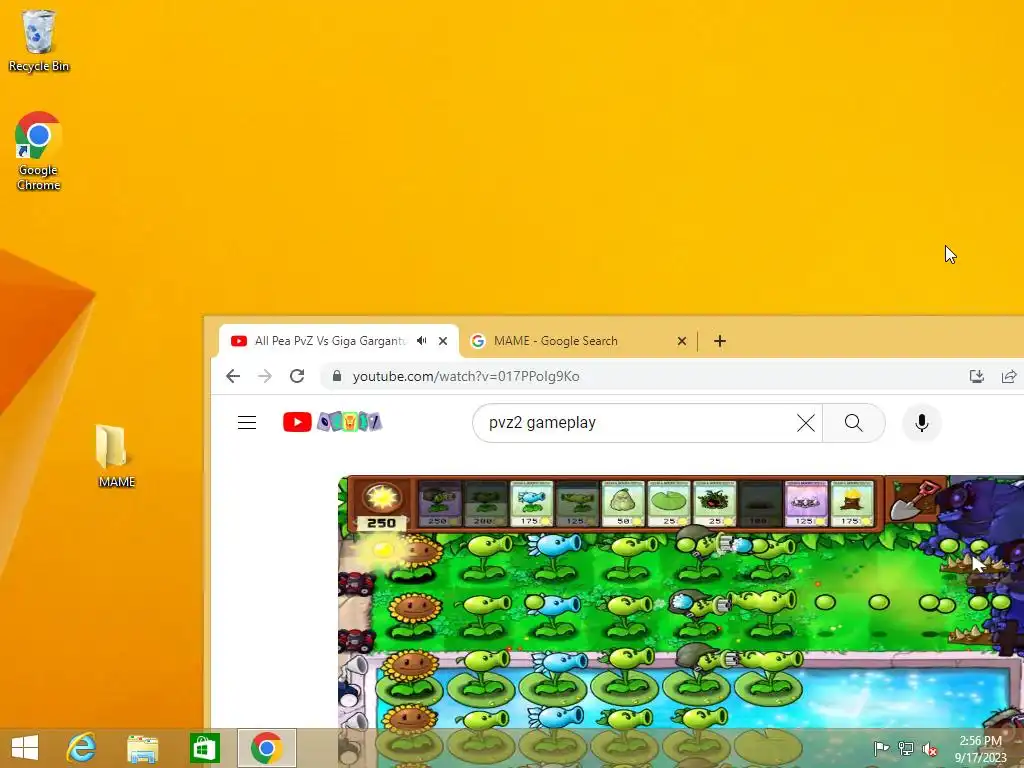Open the clock showing 2:56 PM

point(980,749)
